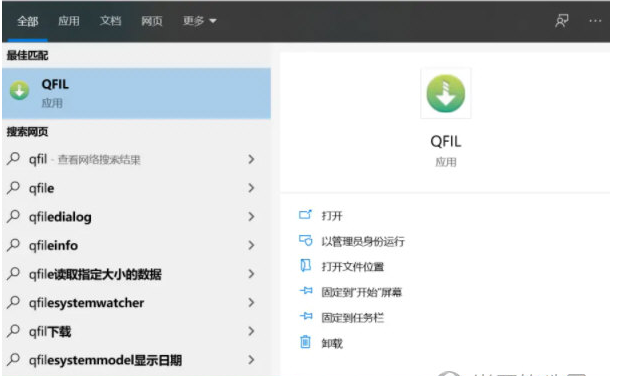This screenshot has height=376, width=637.
Task: Switch to the 应用 tab
Action: click(69, 21)
